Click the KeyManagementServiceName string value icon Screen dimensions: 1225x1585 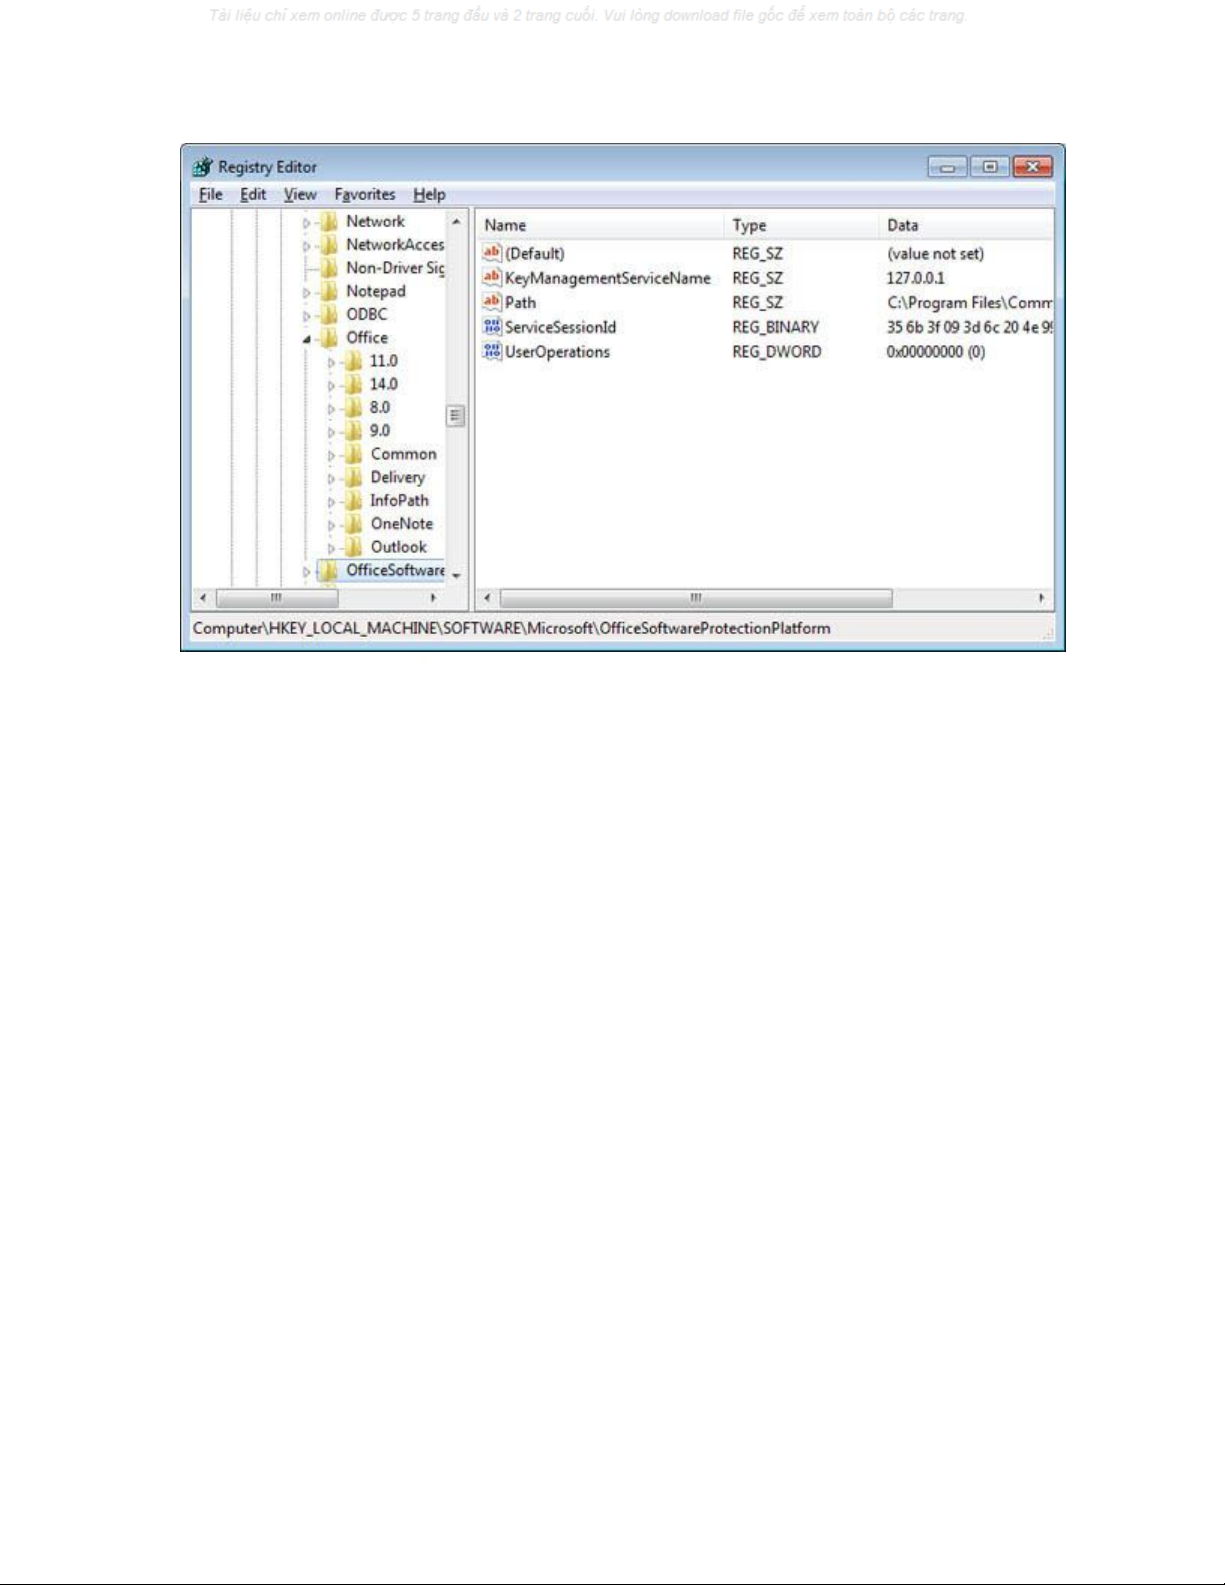491,278
